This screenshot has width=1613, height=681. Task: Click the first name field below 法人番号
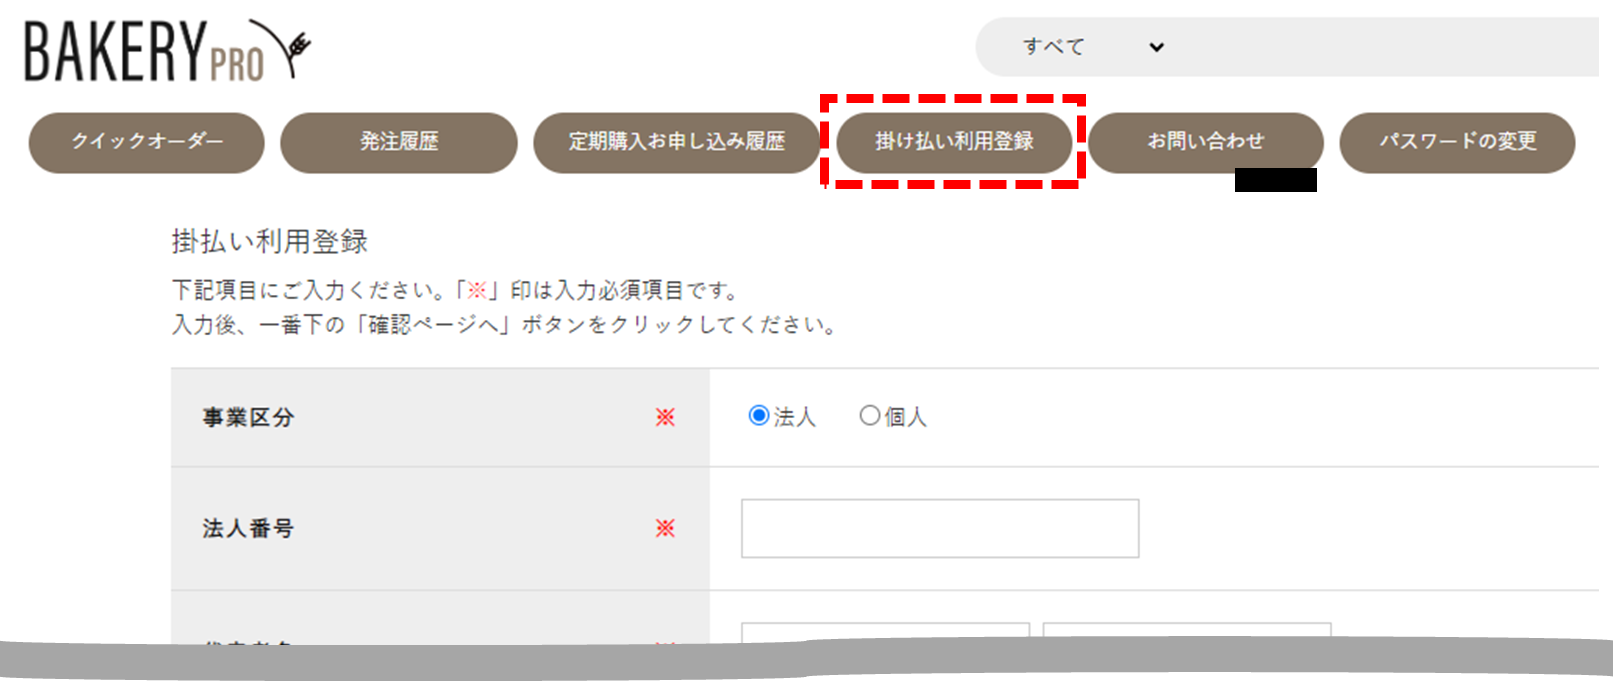pos(885,632)
